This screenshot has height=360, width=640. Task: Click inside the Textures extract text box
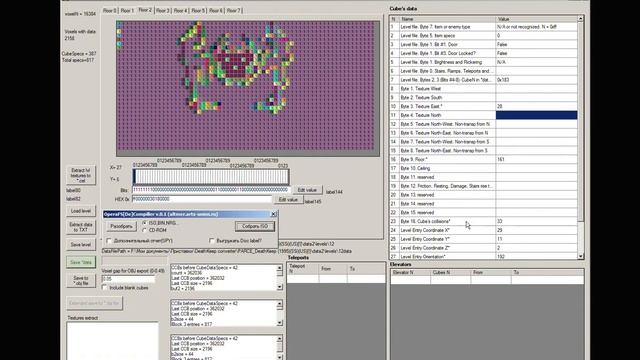[x=112, y=341]
